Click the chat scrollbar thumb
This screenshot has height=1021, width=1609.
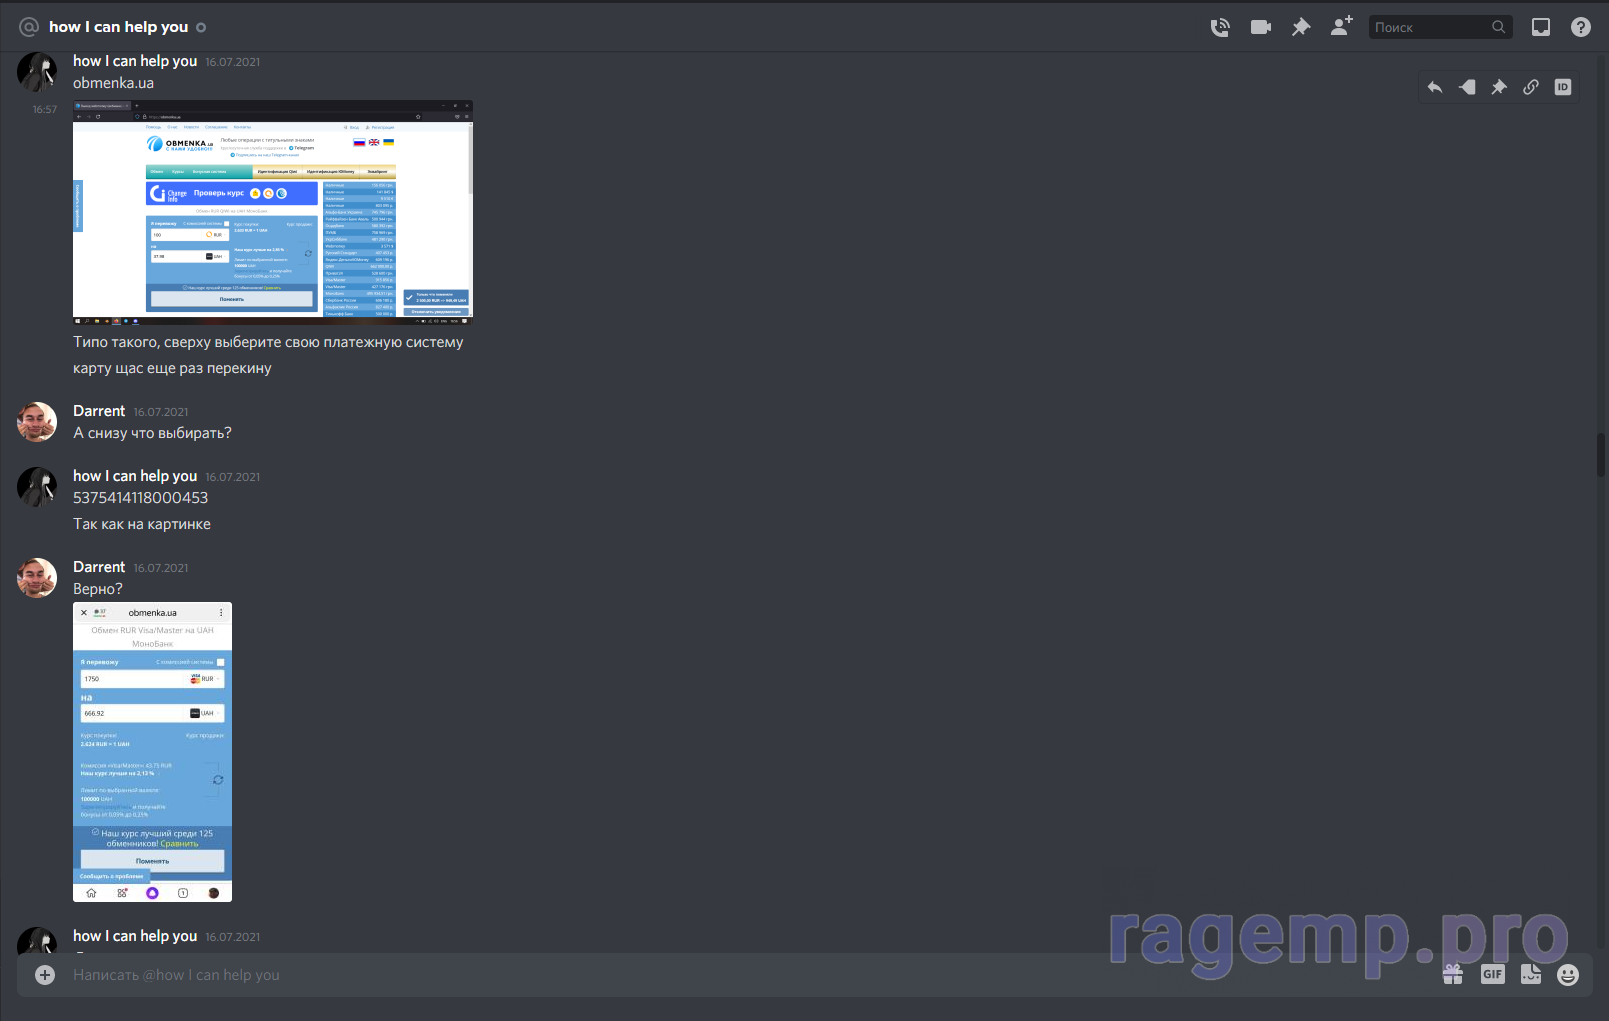(1601, 457)
